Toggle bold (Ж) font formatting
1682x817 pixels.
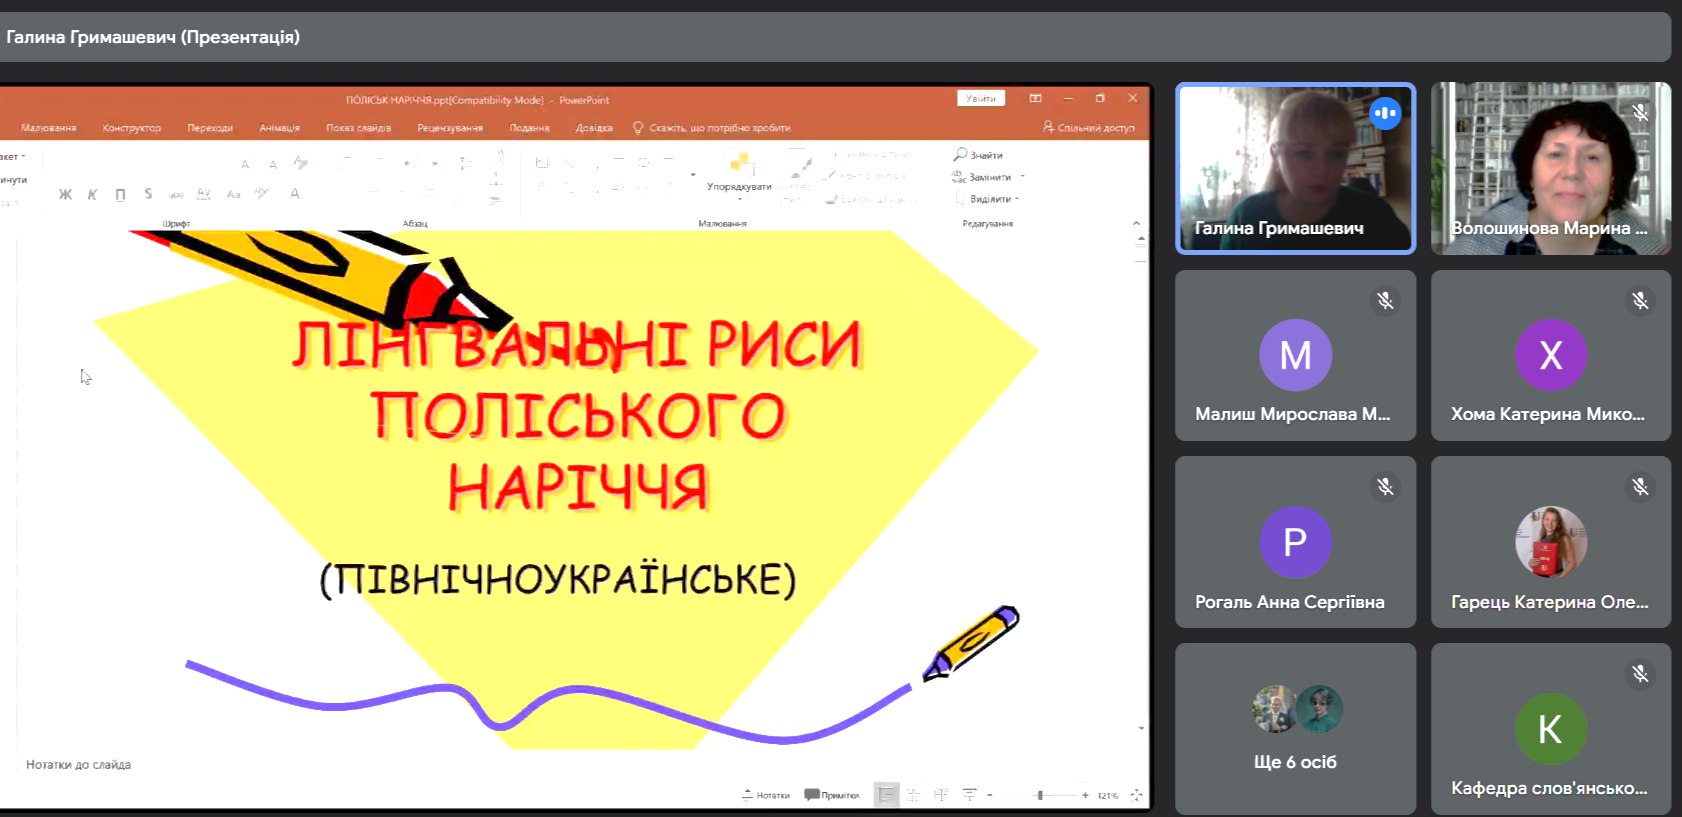click(65, 194)
